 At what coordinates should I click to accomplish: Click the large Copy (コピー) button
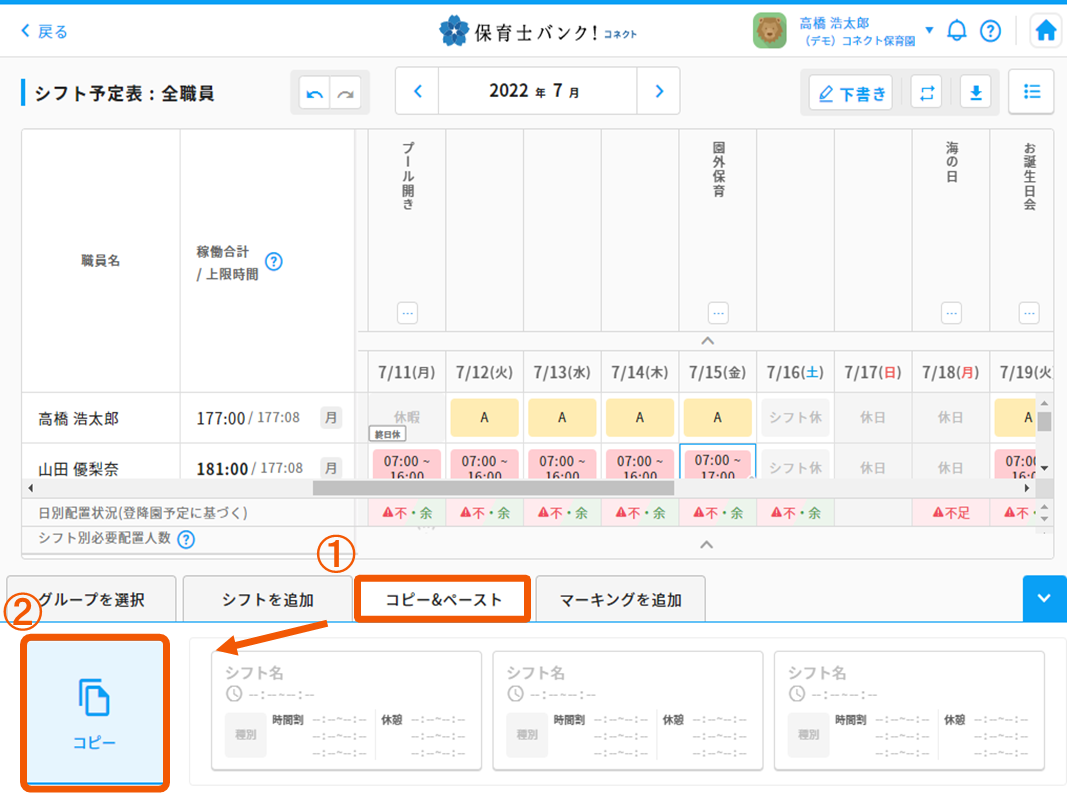click(x=94, y=710)
